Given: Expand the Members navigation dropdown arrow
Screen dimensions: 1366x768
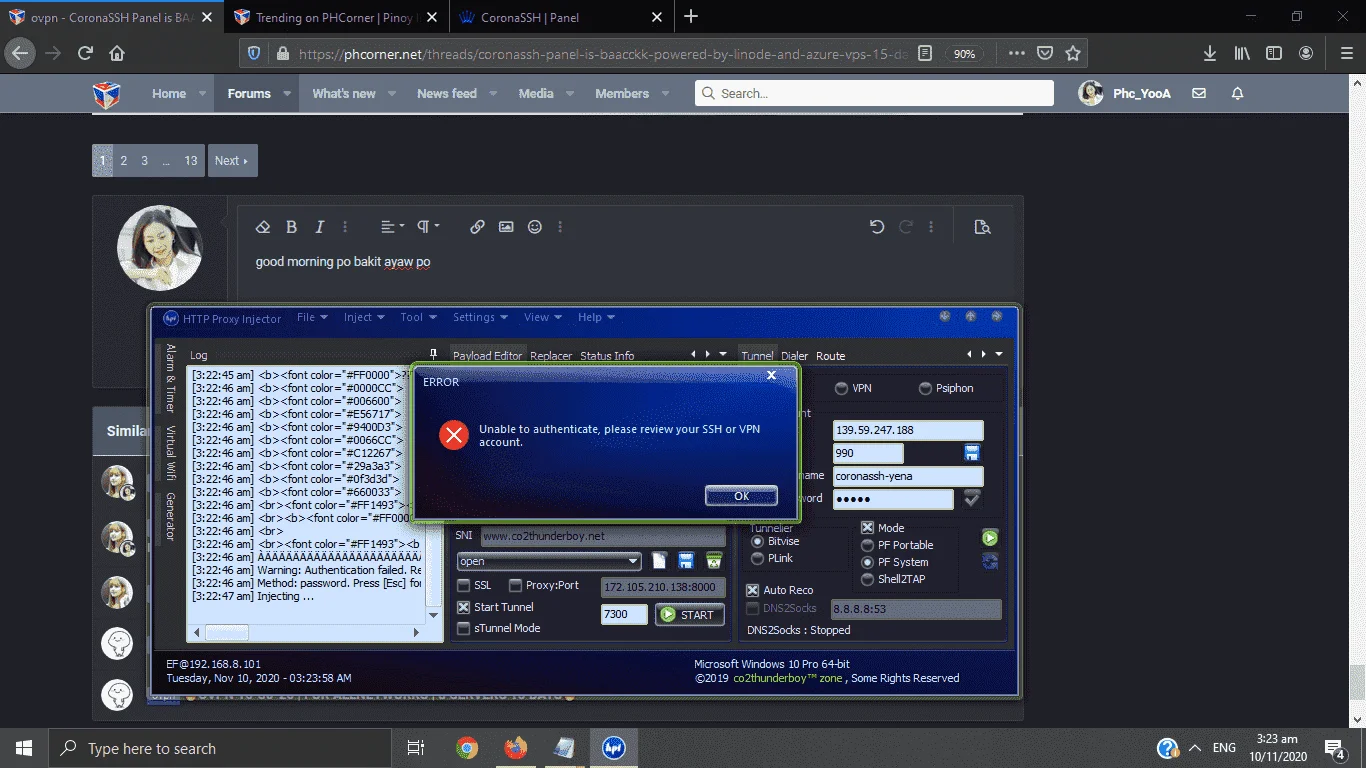Looking at the screenshot, I should 666,93.
